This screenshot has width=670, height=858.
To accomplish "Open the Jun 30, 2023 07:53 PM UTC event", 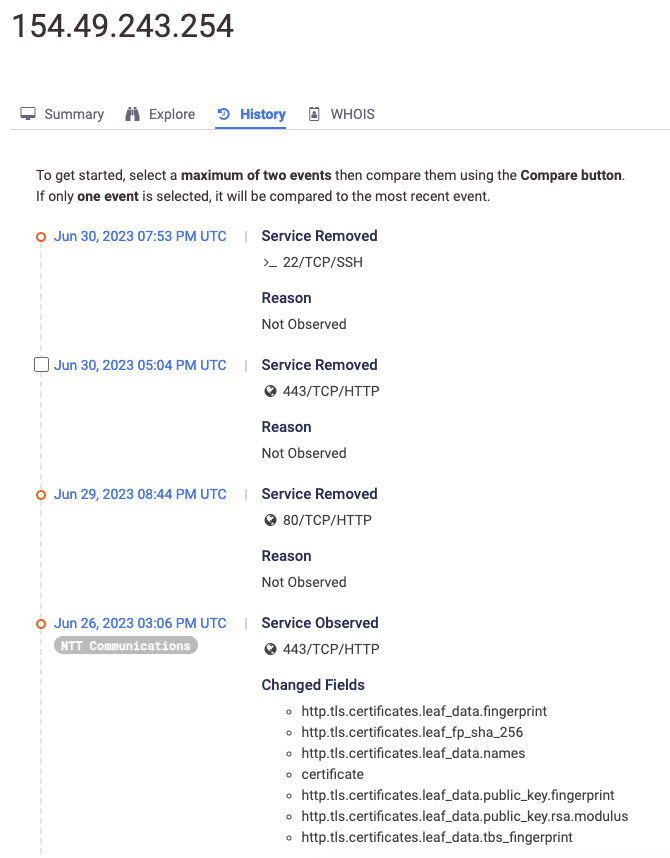I will coord(140,236).
